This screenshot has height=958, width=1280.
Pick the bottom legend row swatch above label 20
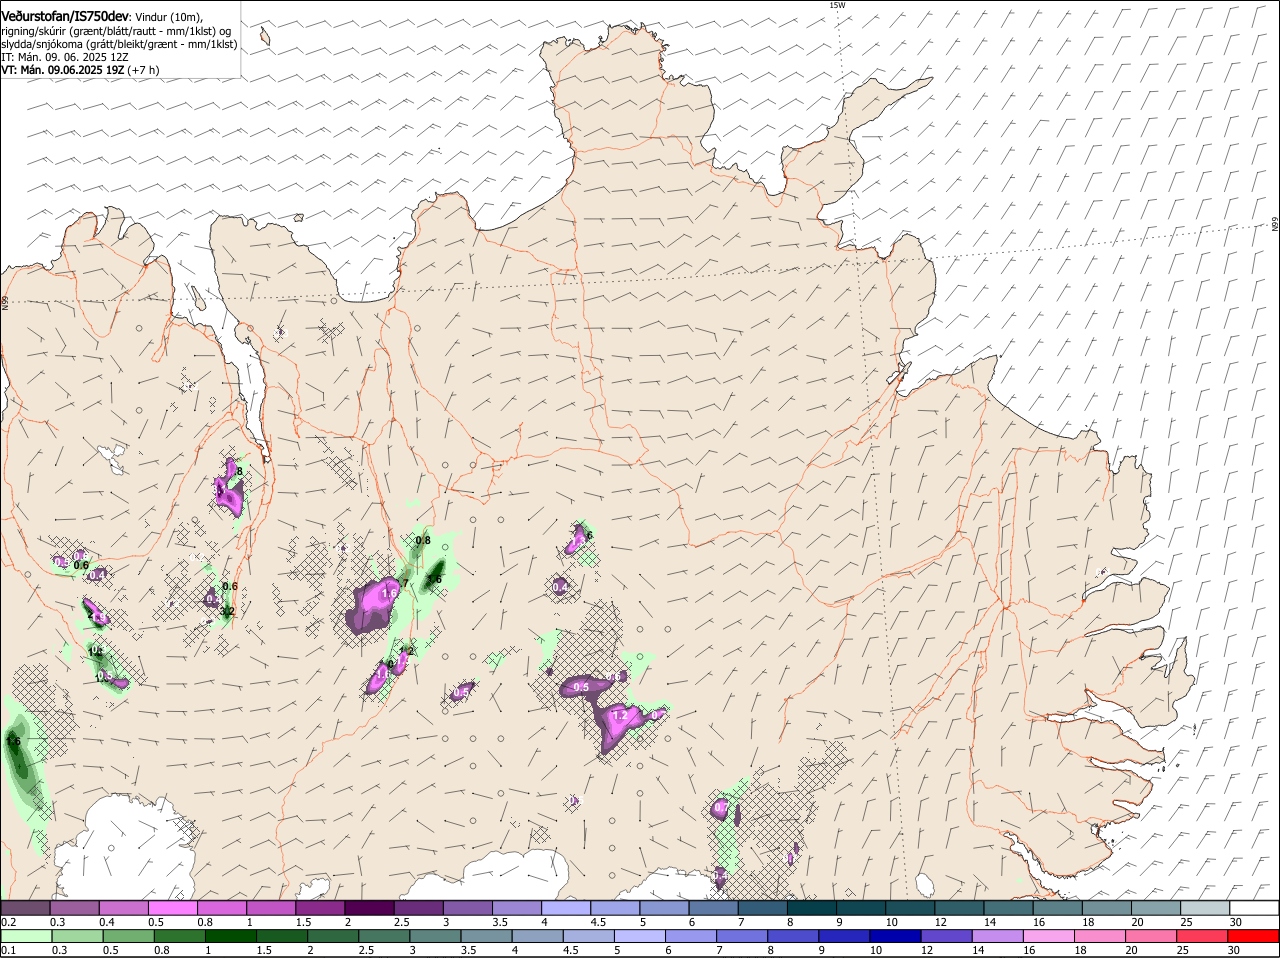pyautogui.click(x=1153, y=936)
